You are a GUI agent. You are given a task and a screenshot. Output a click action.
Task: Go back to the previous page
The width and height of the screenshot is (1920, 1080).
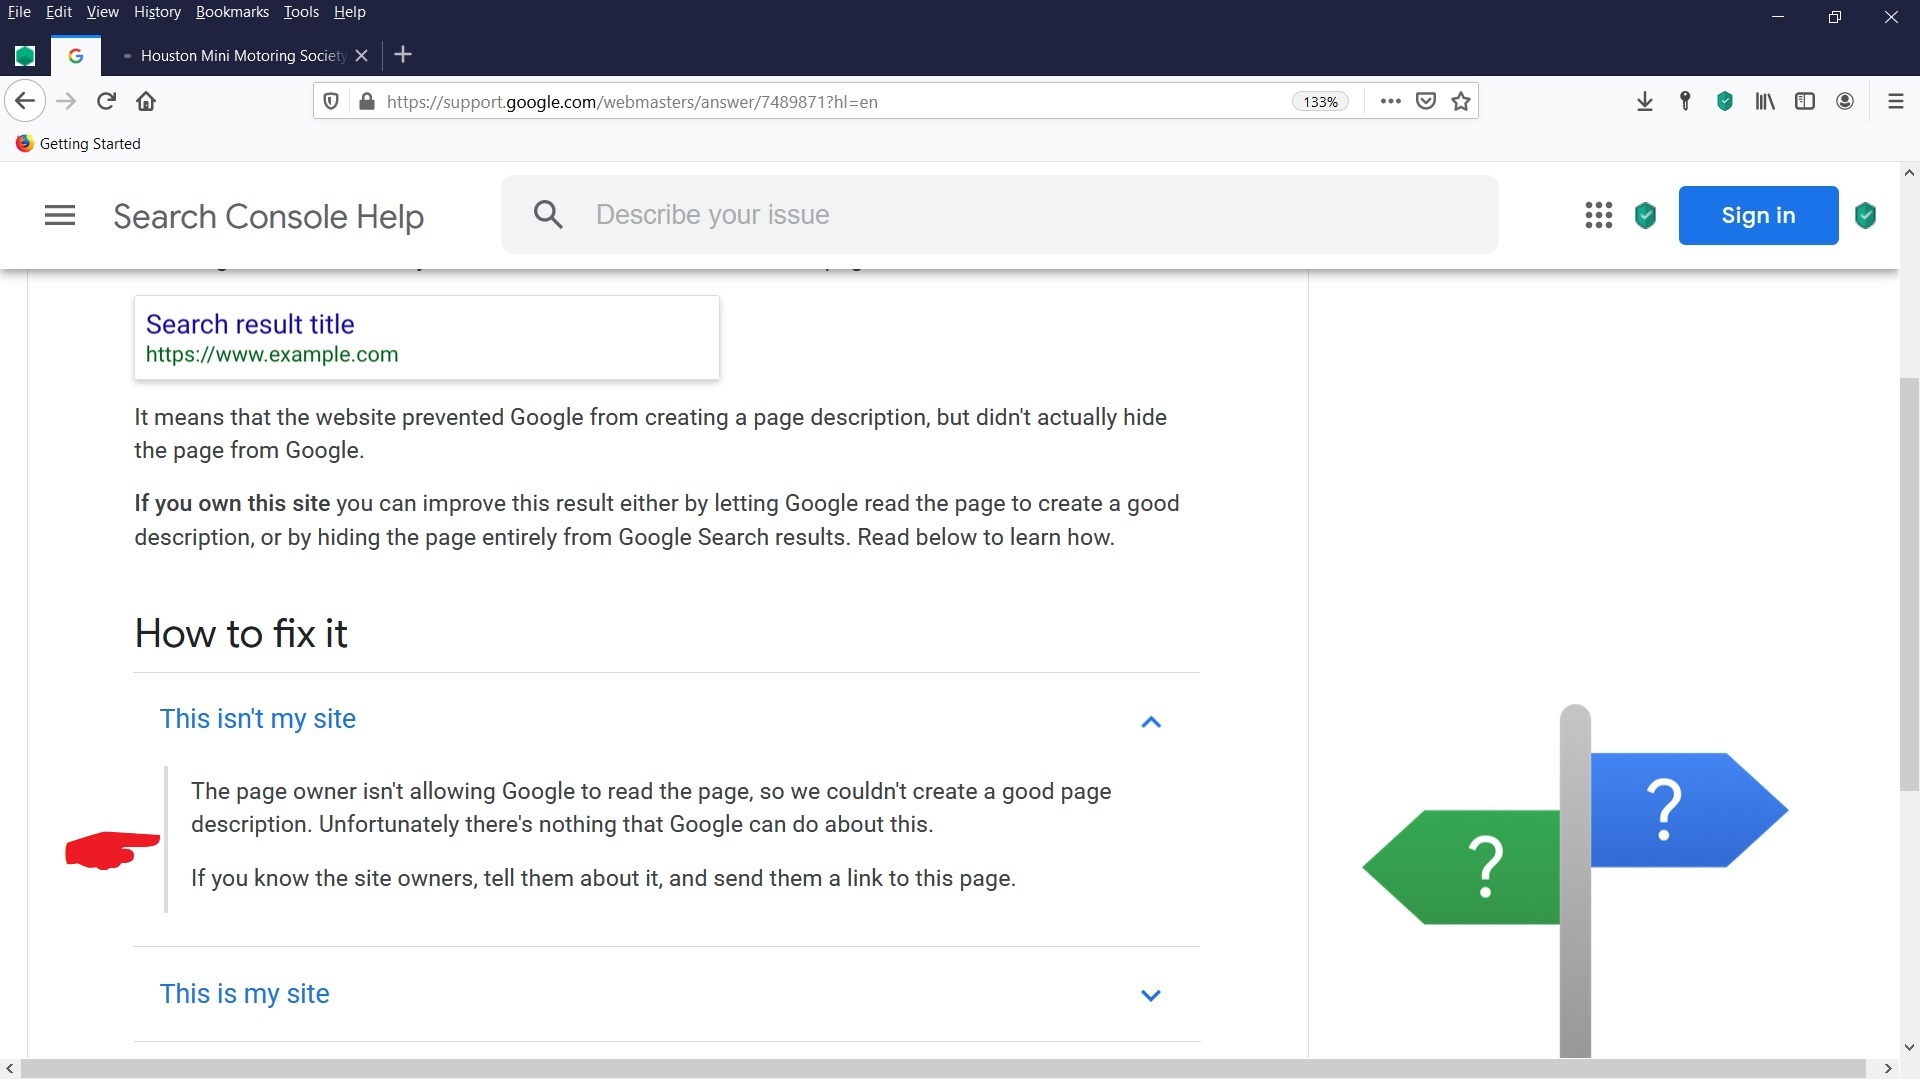[x=25, y=101]
